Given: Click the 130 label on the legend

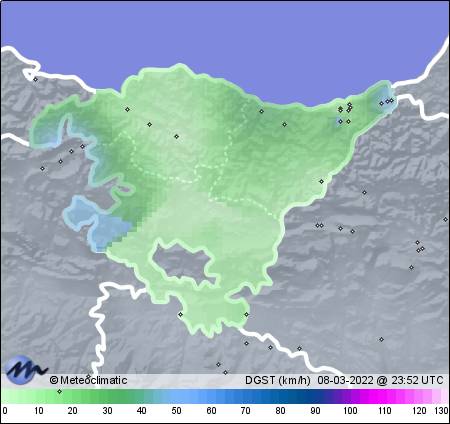Looking at the screenshot, I should pos(441,411).
